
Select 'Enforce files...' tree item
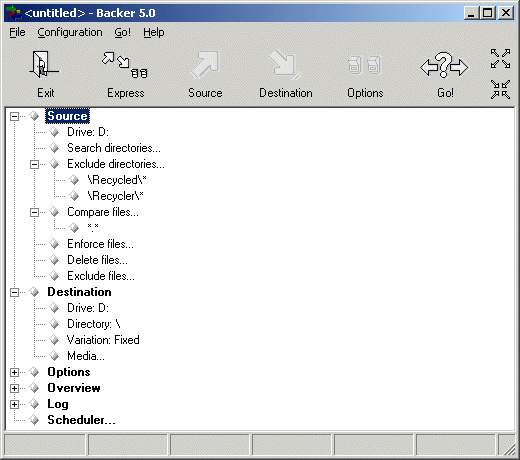[100, 244]
